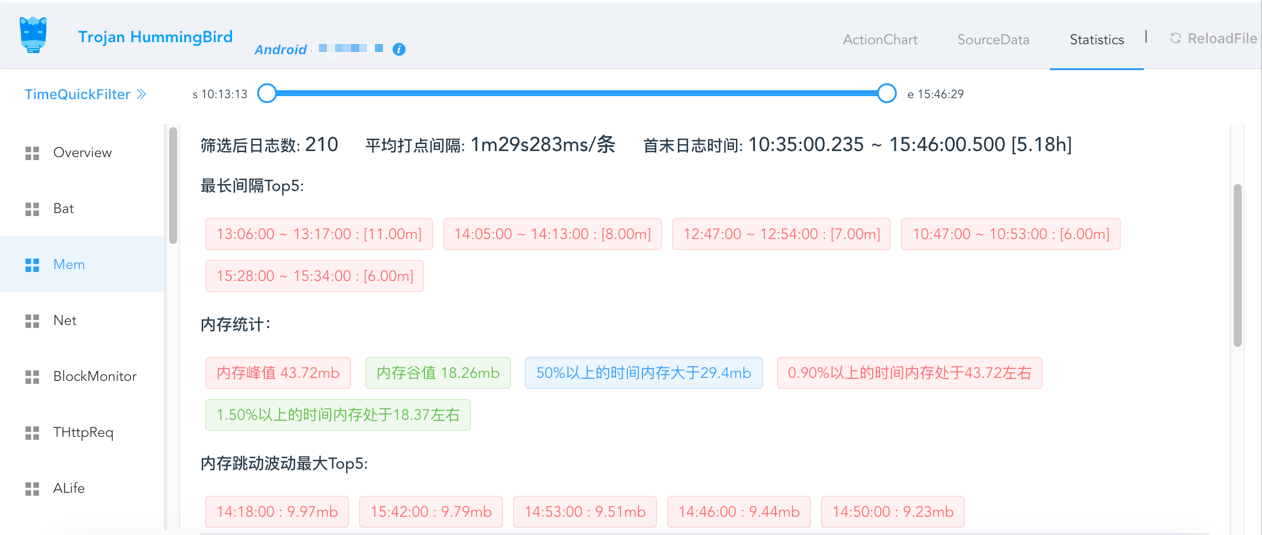
Task: Click the time slider end handle
Action: coord(887,93)
